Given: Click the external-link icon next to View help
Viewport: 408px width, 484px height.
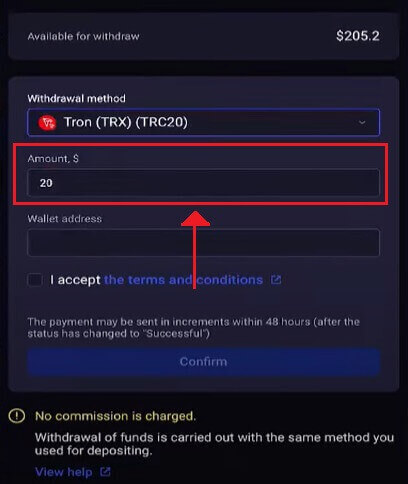Looking at the screenshot, I should pyautogui.click(x=105, y=472).
